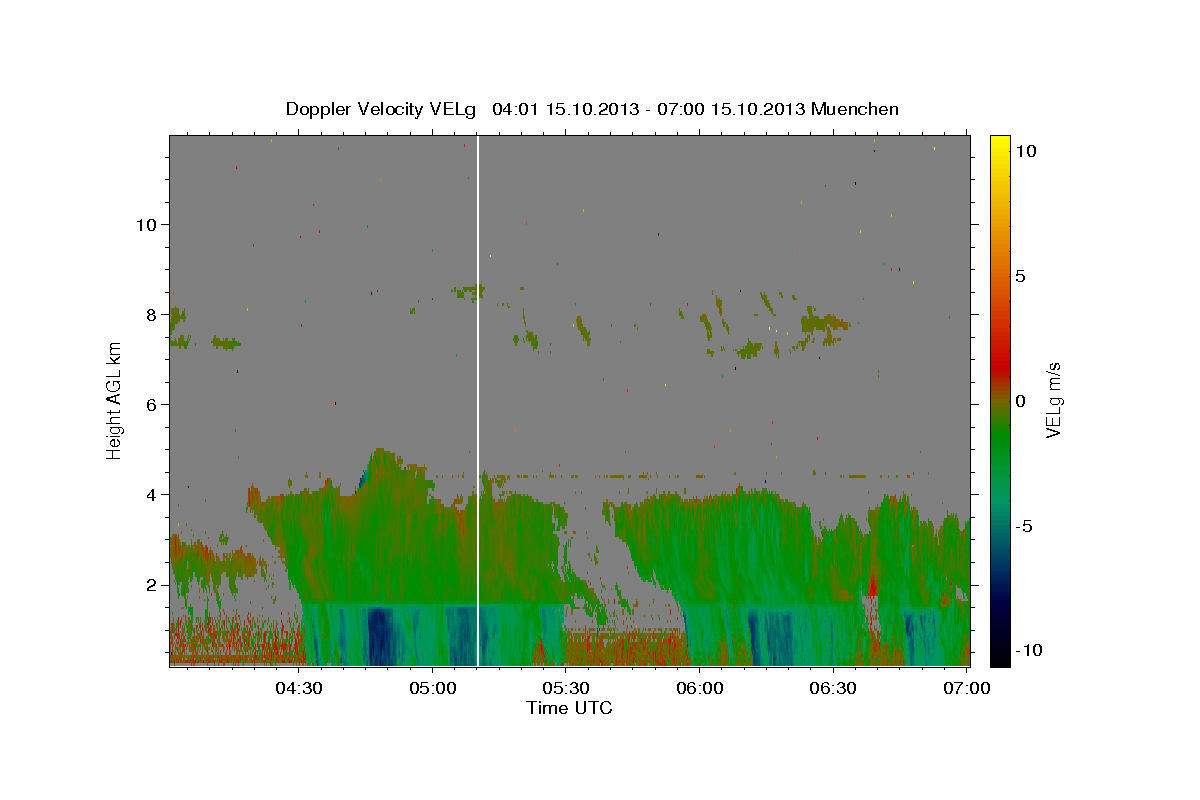
Task: Click the colorbar tick label 0
Action: 1021,401
